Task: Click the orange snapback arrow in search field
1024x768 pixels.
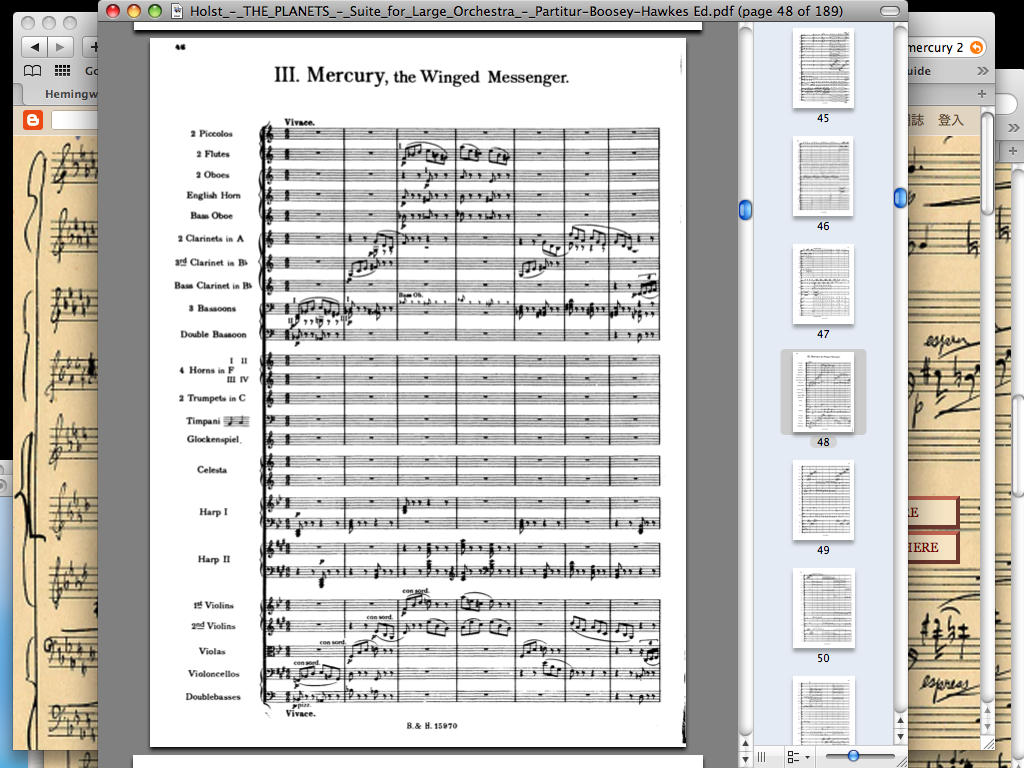Action: 976,47
